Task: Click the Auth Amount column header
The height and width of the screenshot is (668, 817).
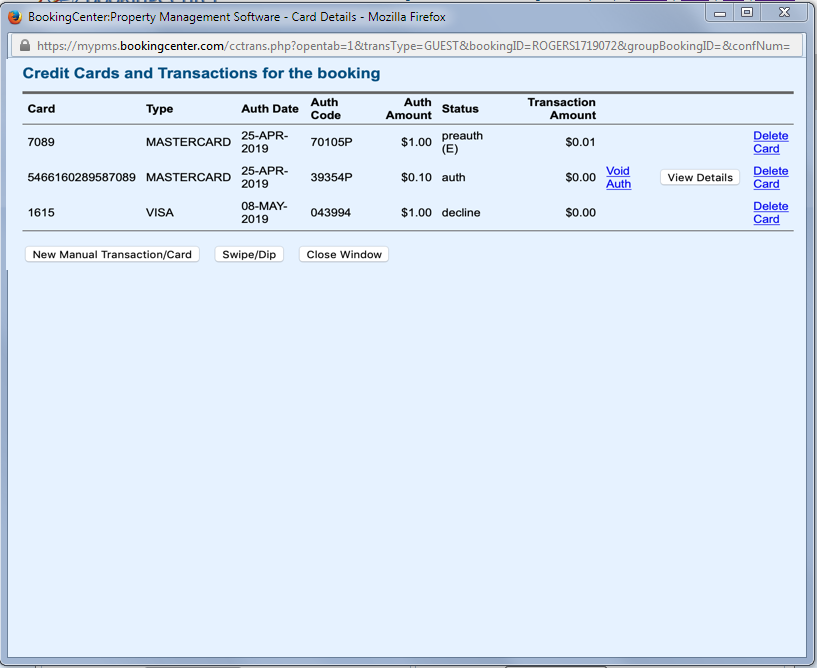Action: 409,109
